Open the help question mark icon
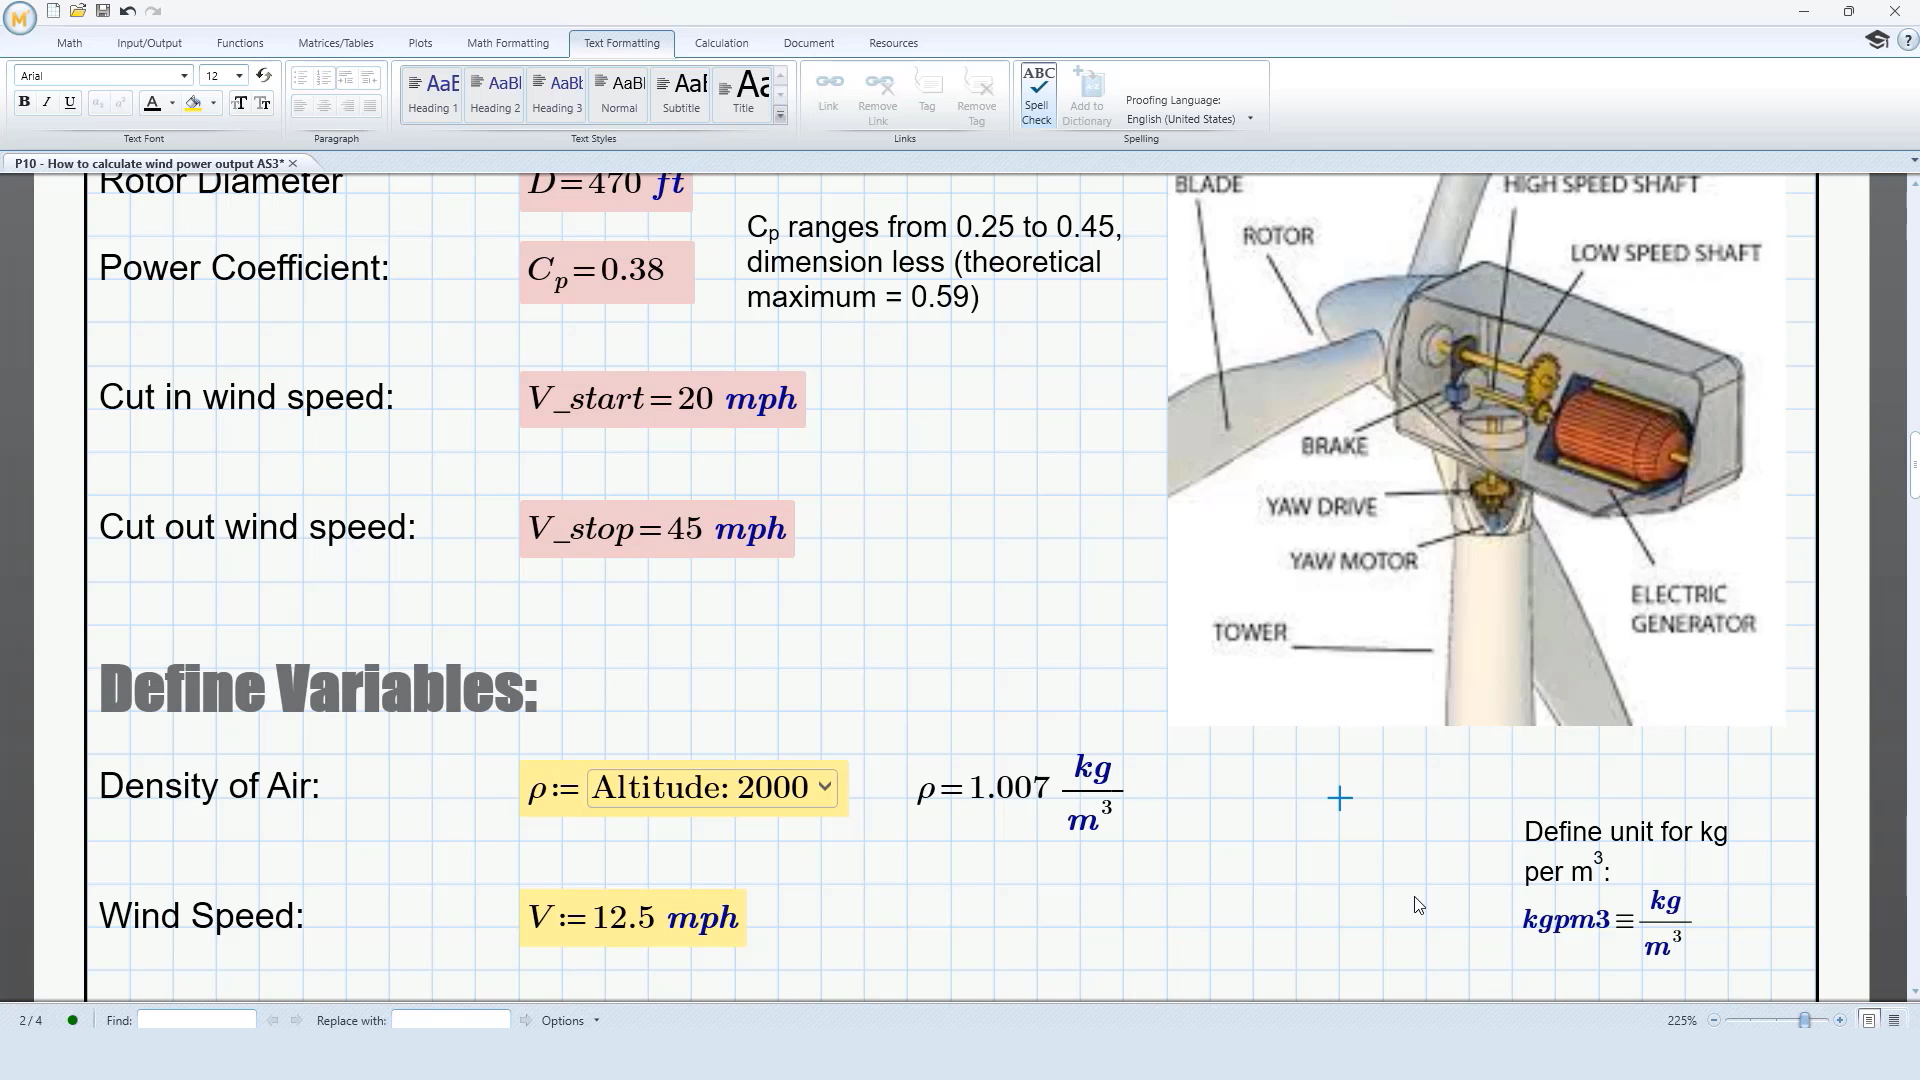 1907,41
